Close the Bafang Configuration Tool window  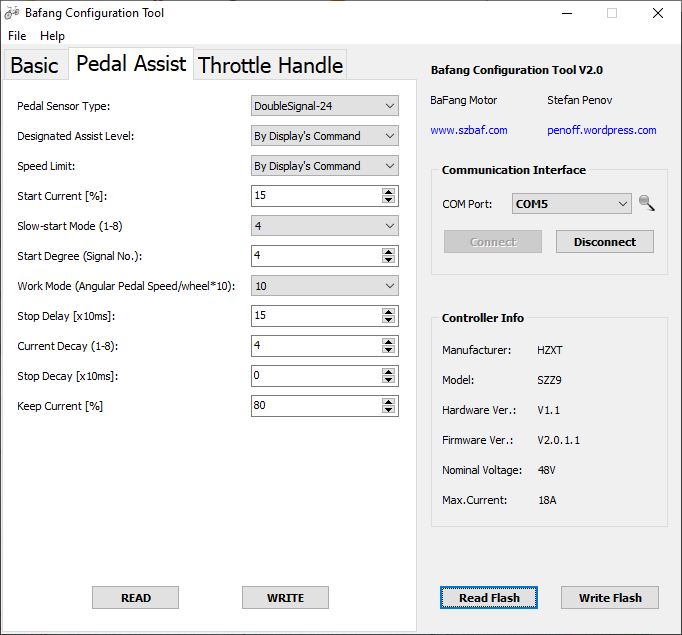[658, 13]
